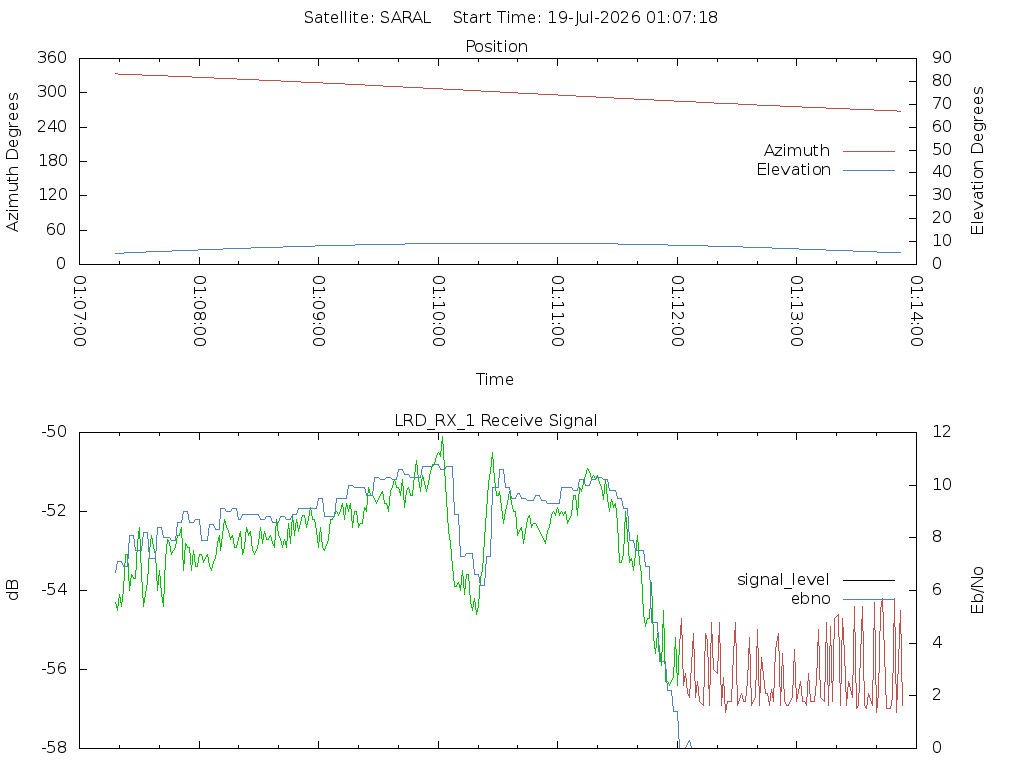Click the '-58' dB axis value
The image size is (1024, 768).
click(x=54, y=747)
